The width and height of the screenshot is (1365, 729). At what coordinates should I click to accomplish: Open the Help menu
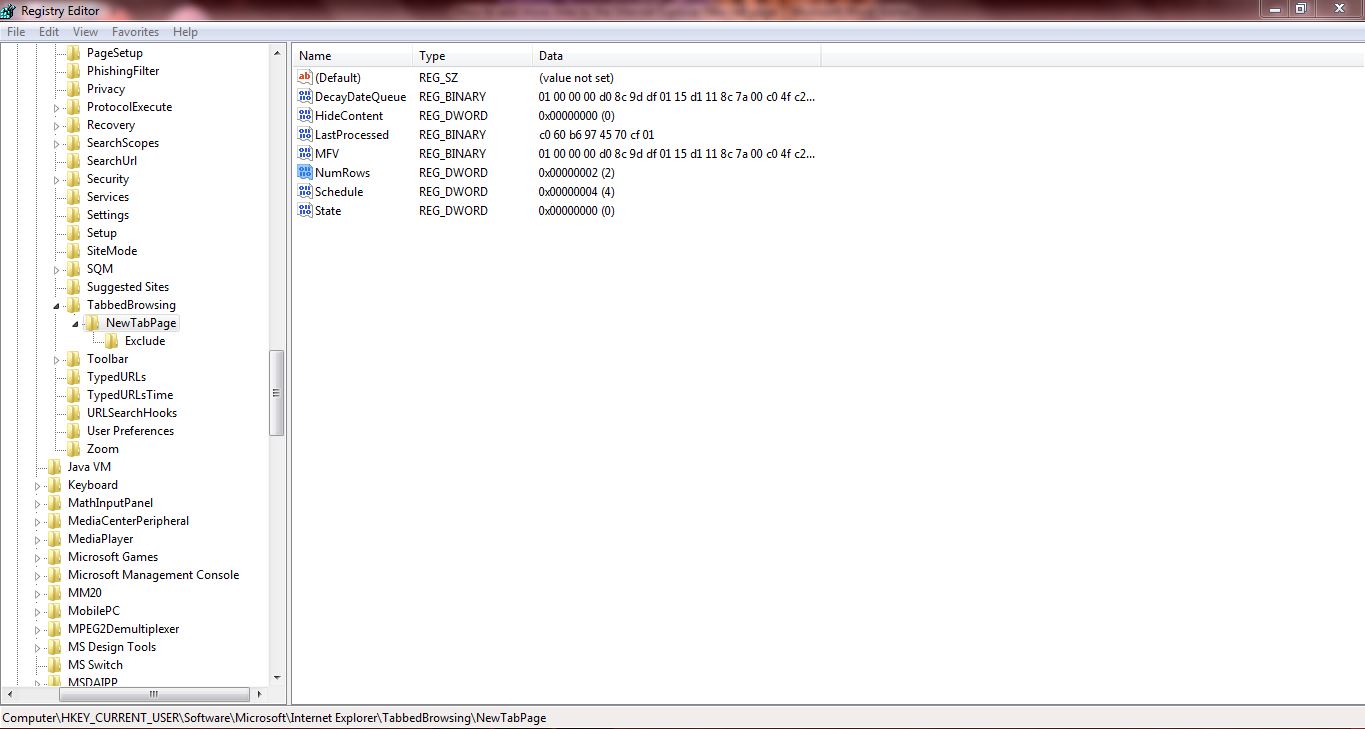point(185,32)
